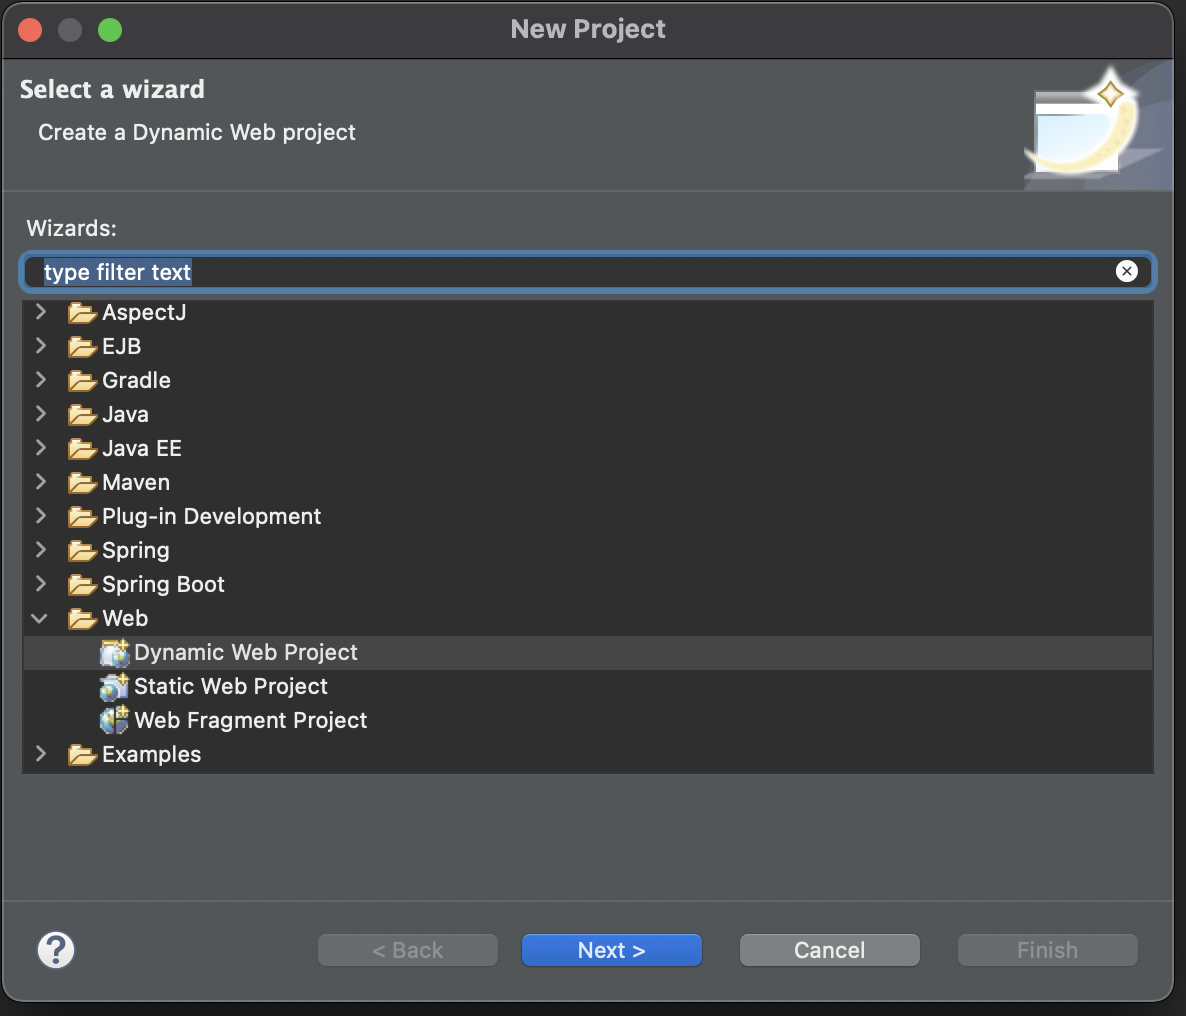Expand Plug-in Development chevron
This screenshot has width=1186, height=1016.
[x=41, y=516]
